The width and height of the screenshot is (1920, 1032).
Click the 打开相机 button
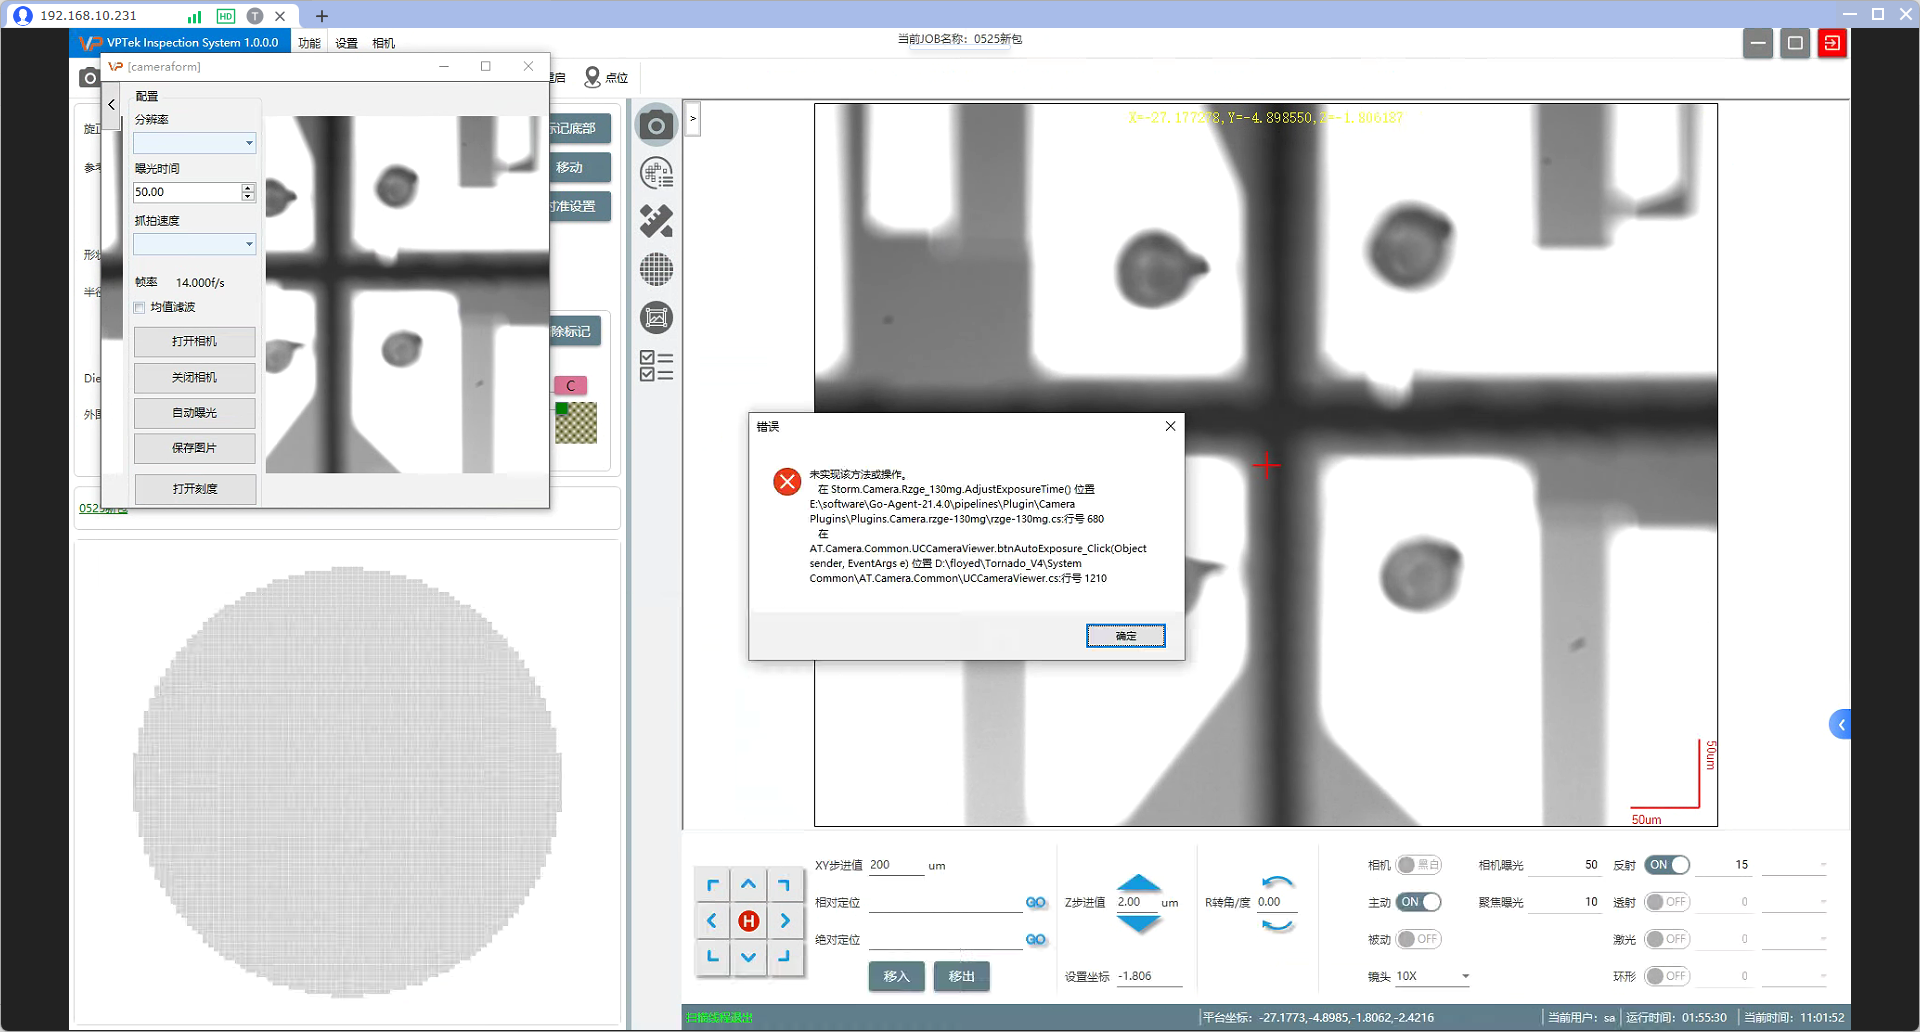(x=195, y=342)
